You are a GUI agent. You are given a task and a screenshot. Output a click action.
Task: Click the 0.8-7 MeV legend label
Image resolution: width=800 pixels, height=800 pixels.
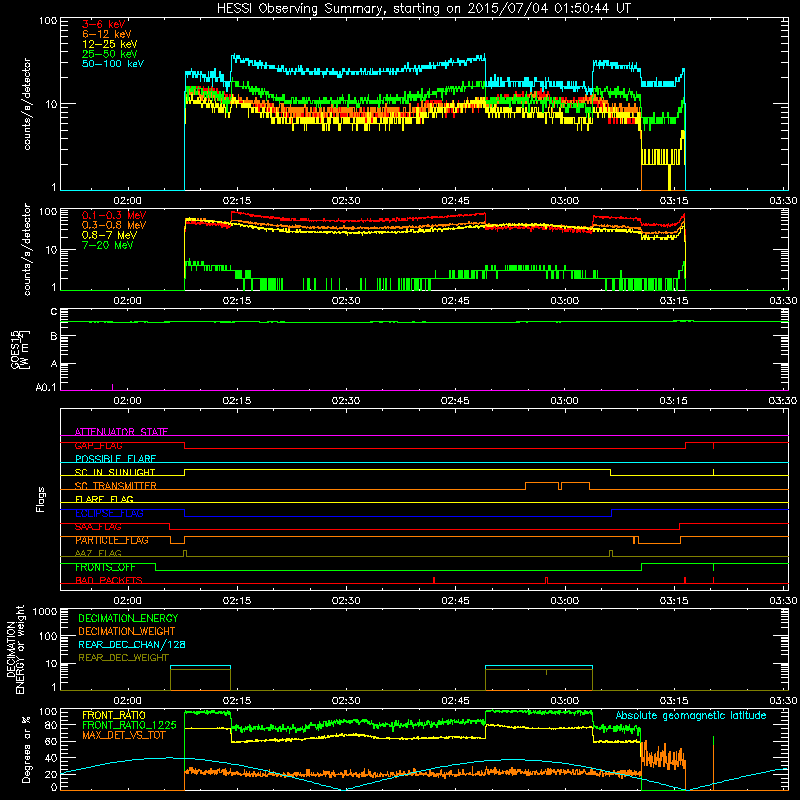pyautogui.click(x=109, y=235)
